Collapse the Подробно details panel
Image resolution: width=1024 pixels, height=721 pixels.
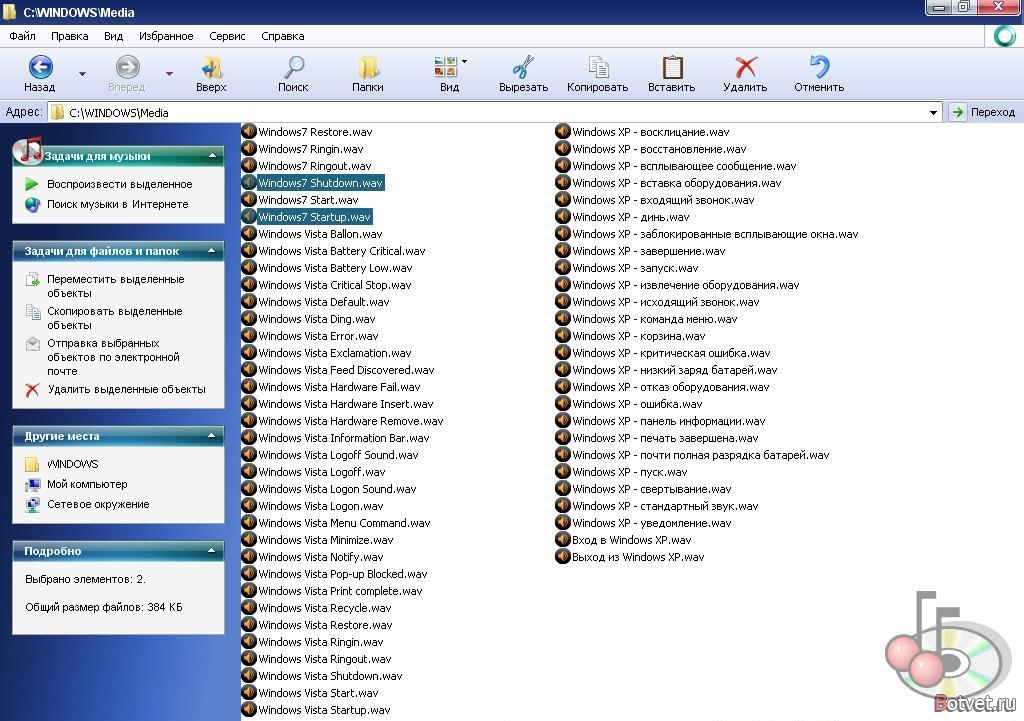[x=212, y=551]
